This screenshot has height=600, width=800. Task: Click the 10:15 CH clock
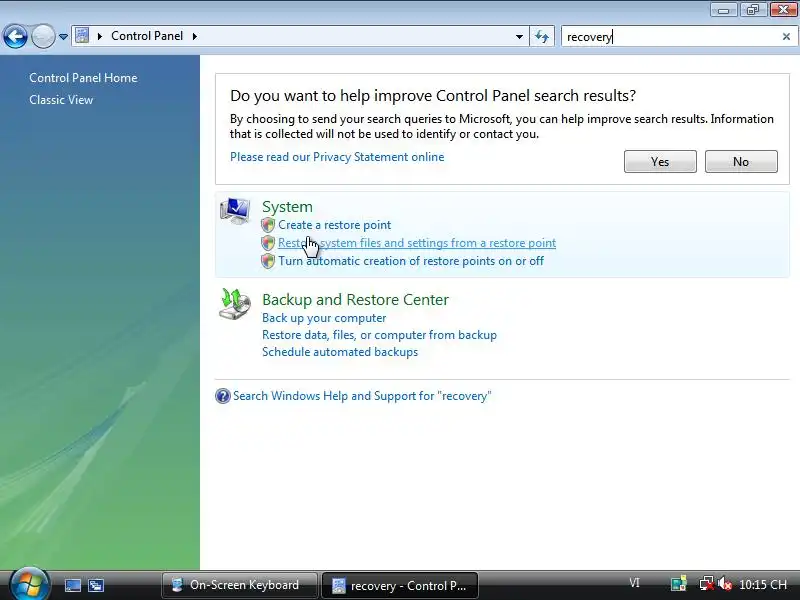point(763,585)
